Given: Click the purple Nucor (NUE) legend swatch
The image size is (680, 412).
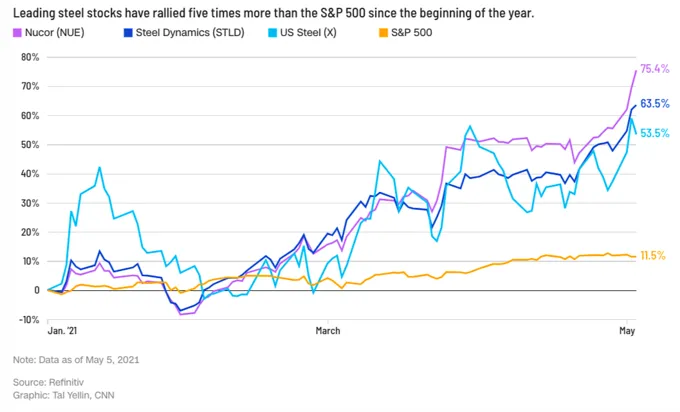Looking at the screenshot, I should click(x=18, y=35).
